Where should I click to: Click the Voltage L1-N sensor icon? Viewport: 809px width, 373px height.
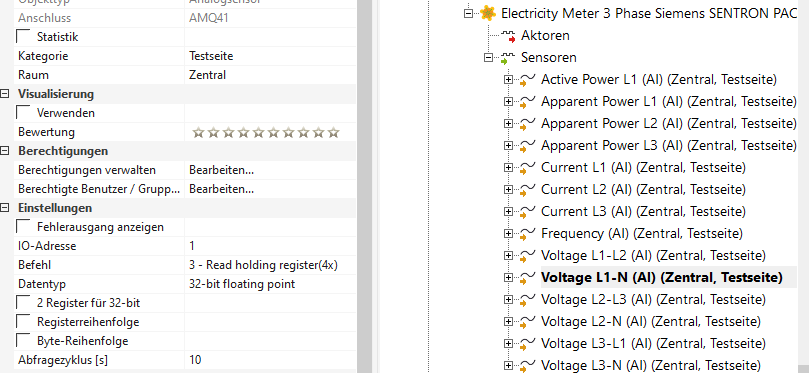click(527, 278)
